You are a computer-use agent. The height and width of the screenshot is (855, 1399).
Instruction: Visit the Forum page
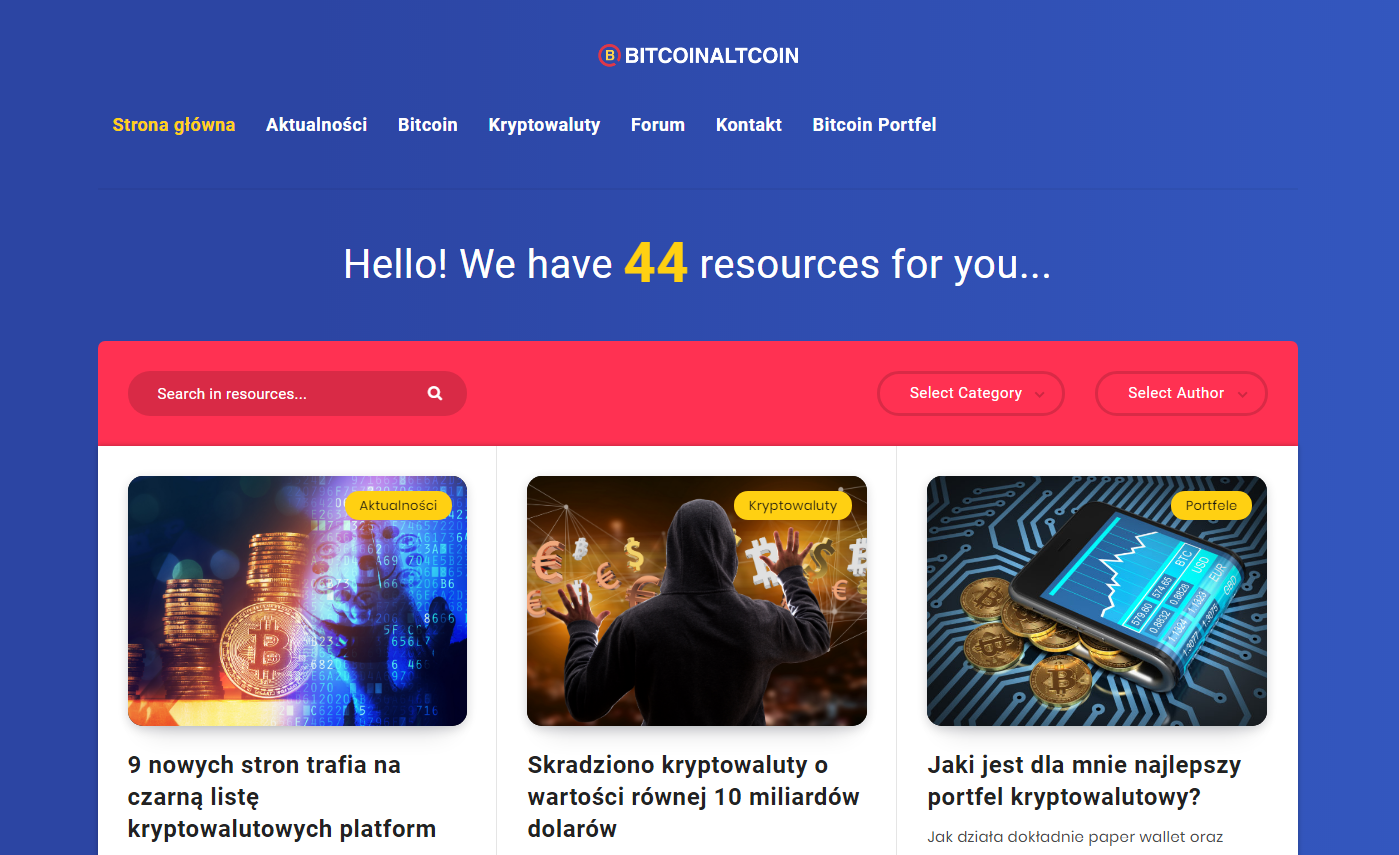658,125
